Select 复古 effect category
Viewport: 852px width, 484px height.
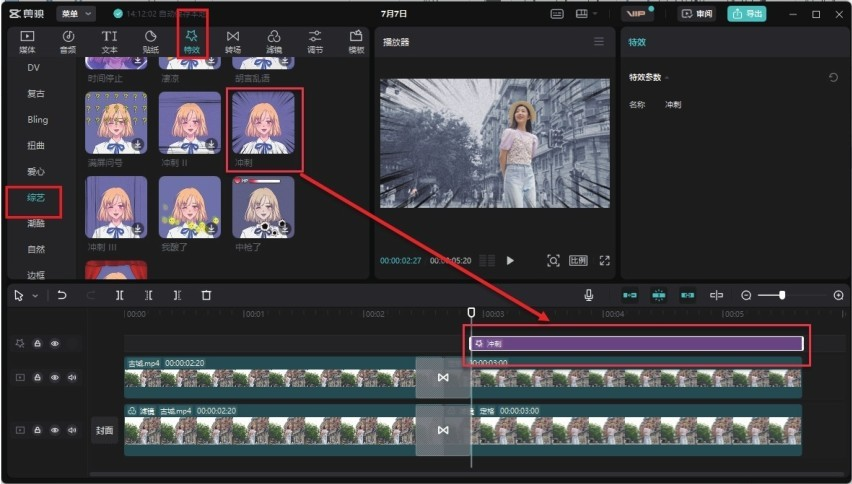(x=36, y=93)
